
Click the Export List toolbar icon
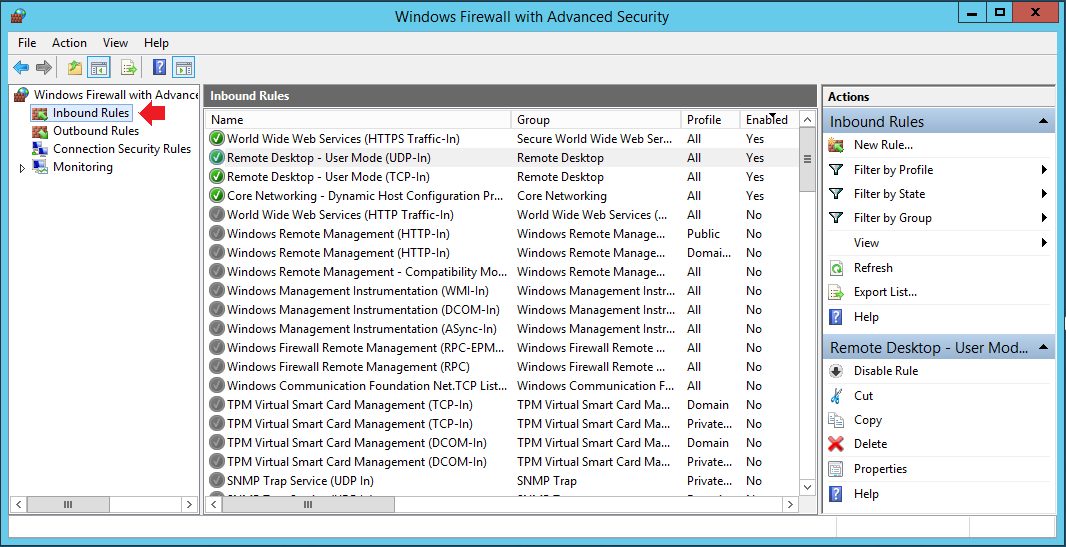coord(128,68)
